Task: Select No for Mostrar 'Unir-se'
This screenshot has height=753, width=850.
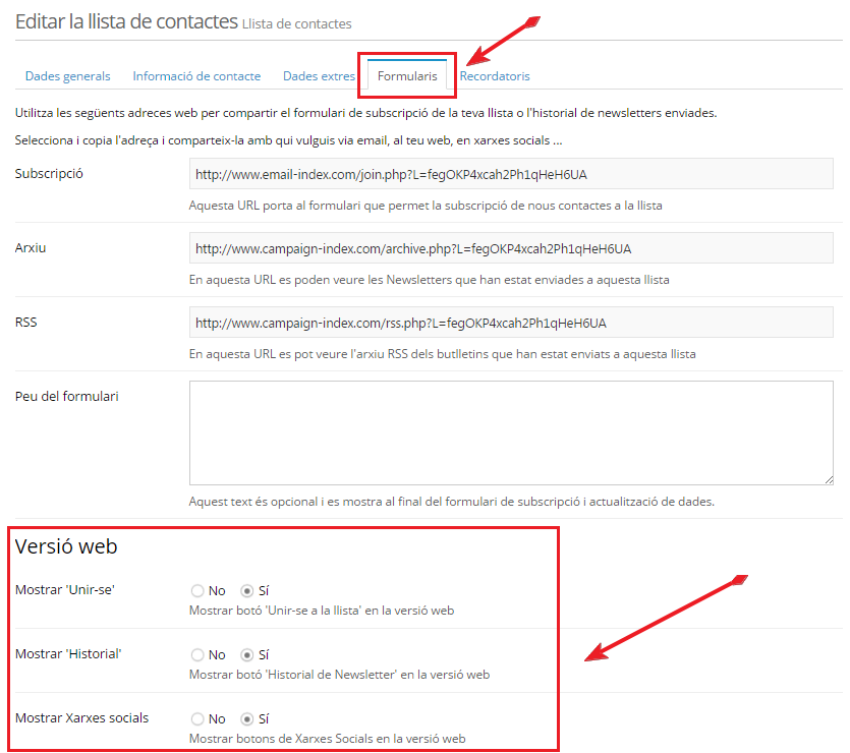Action: [197, 590]
